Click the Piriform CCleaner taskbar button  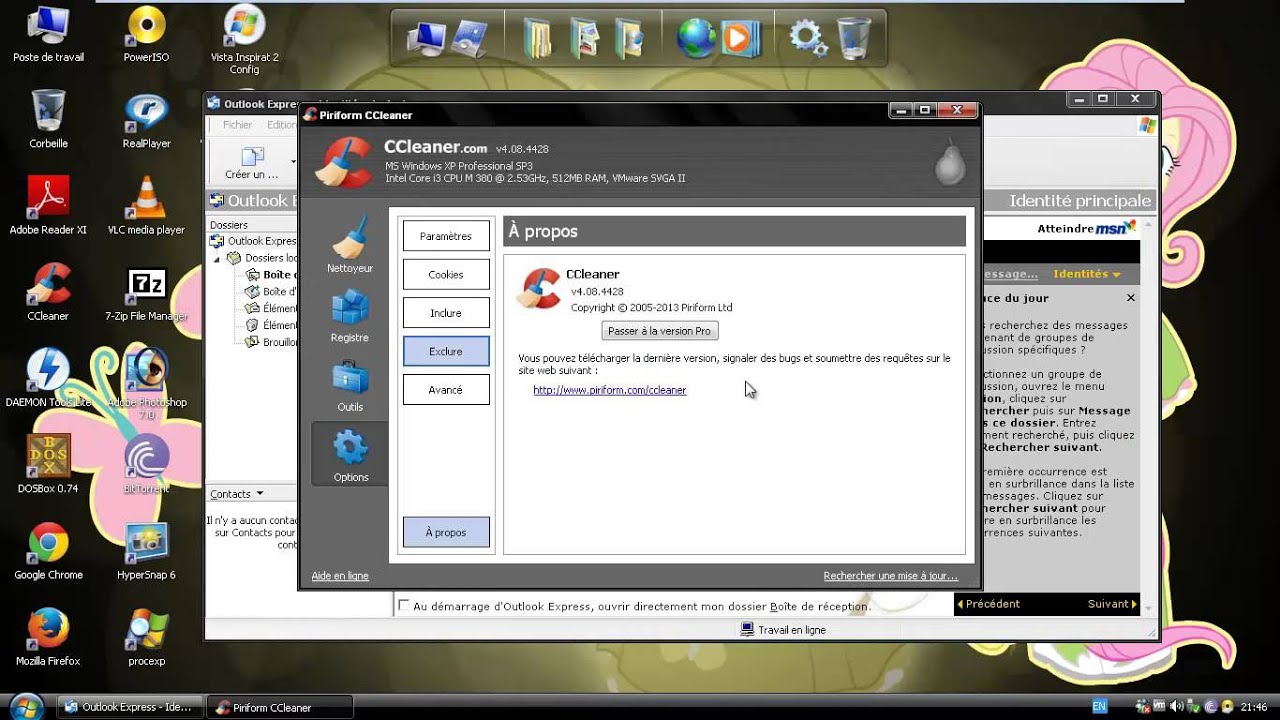tap(280, 707)
